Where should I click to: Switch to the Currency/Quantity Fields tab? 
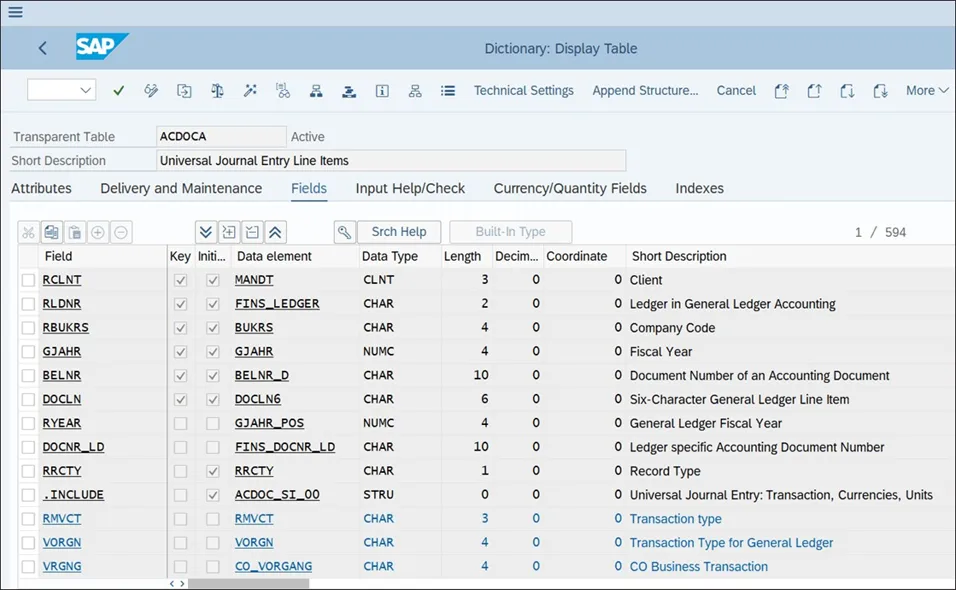[570, 188]
